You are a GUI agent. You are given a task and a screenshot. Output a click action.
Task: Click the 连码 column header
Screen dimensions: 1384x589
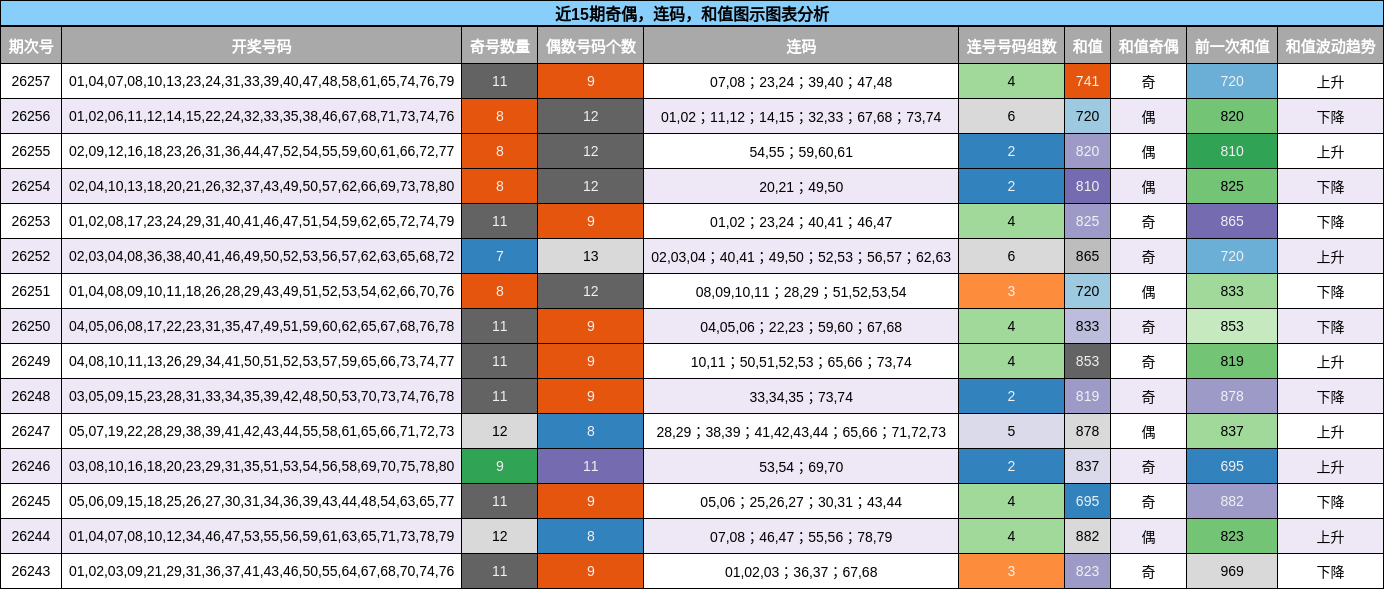tap(801, 46)
